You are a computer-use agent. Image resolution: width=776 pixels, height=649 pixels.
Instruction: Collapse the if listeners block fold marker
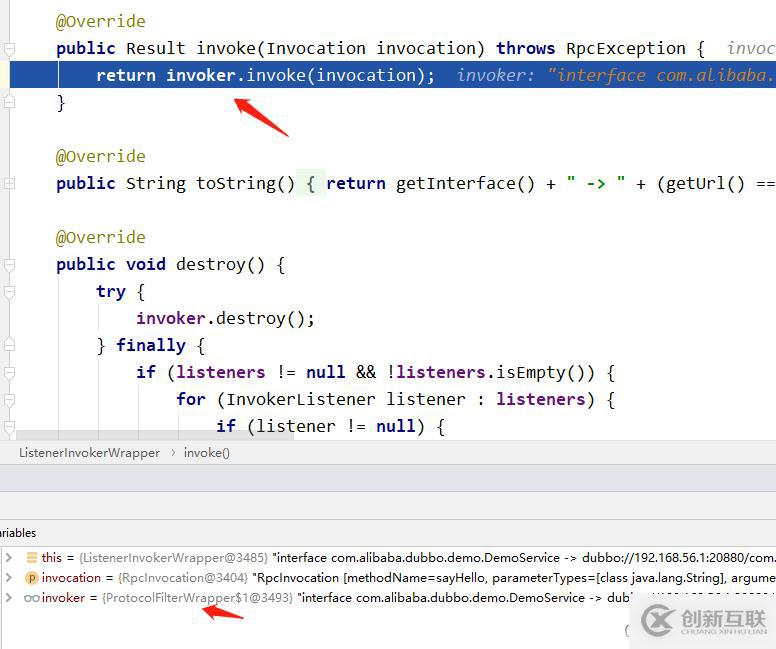(9, 373)
